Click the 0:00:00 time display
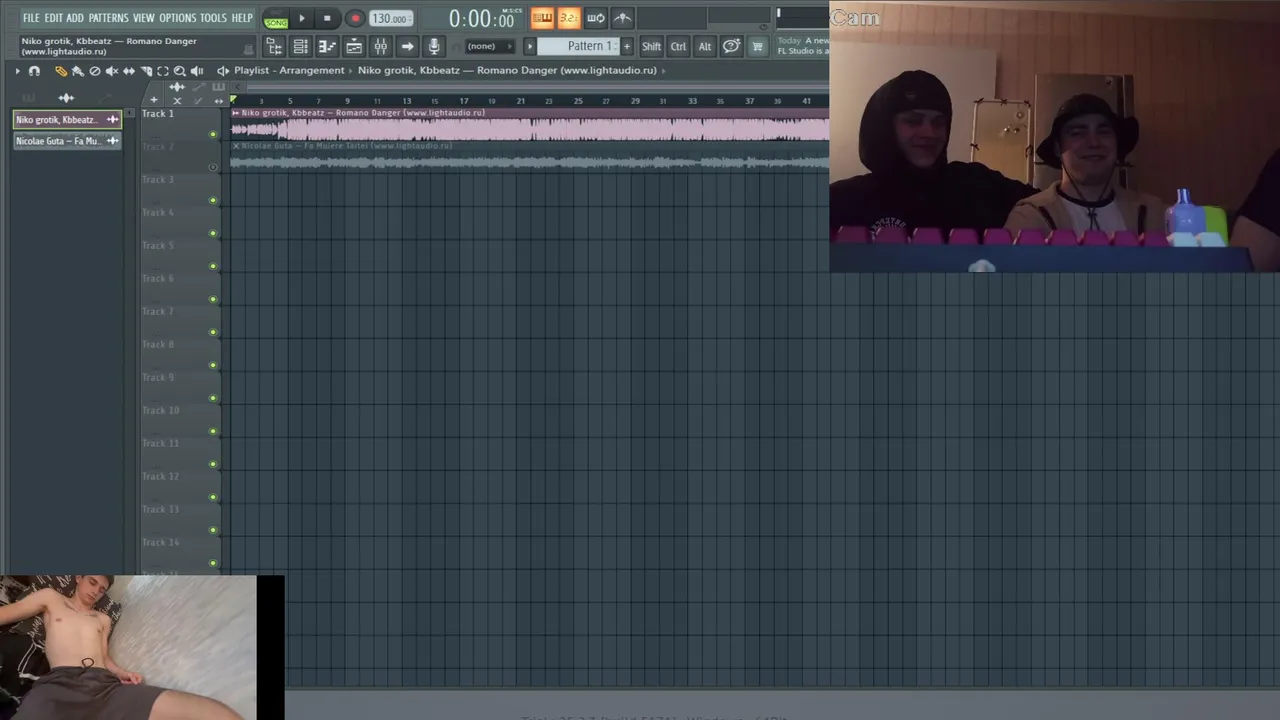Image resolution: width=1280 pixels, height=720 pixels. 481,19
